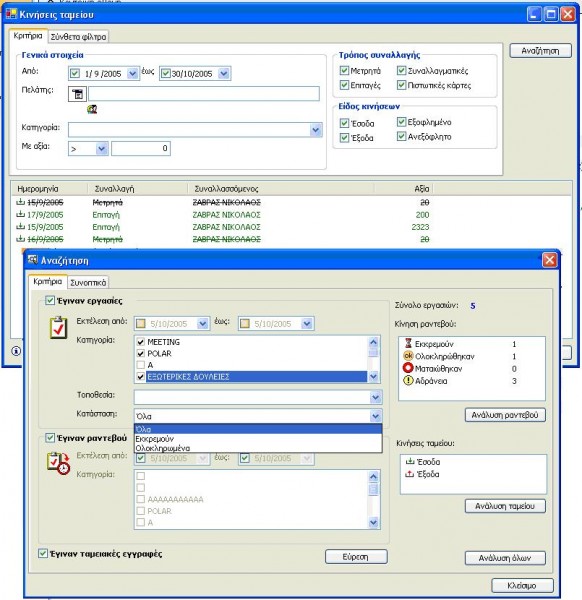Open the Με αξία operator dropdown
Image resolution: width=582 pixels, height=600 pixels.
tap(101, 148)
